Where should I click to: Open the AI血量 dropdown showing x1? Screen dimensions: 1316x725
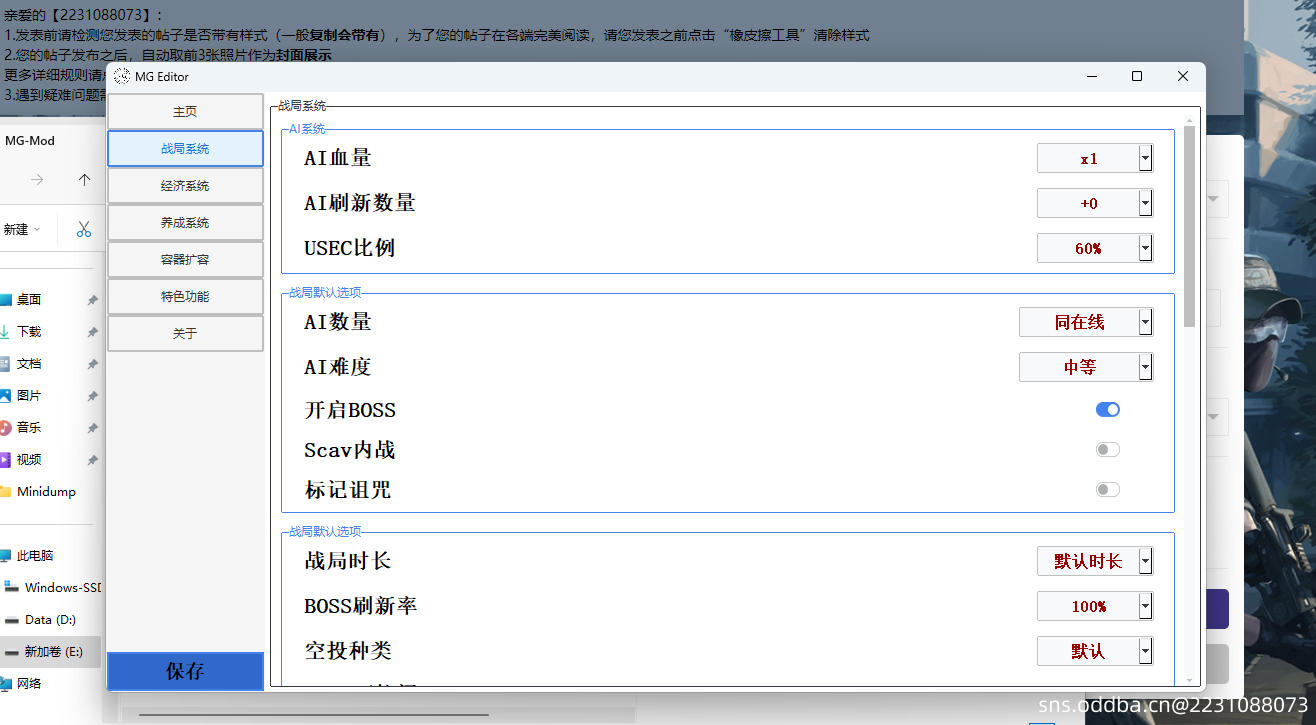[1095, 158]
